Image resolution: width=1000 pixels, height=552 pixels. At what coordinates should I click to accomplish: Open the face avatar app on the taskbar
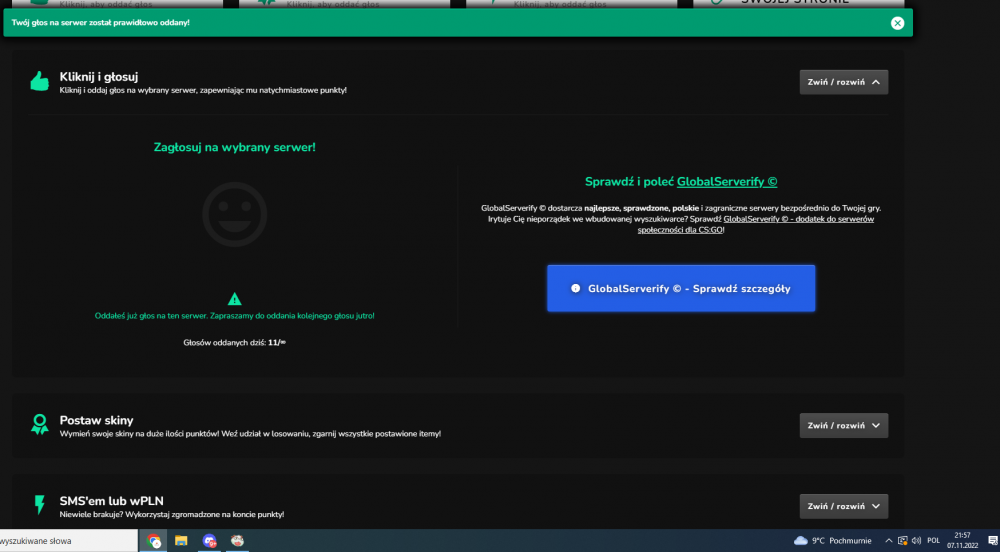point(237,541)
